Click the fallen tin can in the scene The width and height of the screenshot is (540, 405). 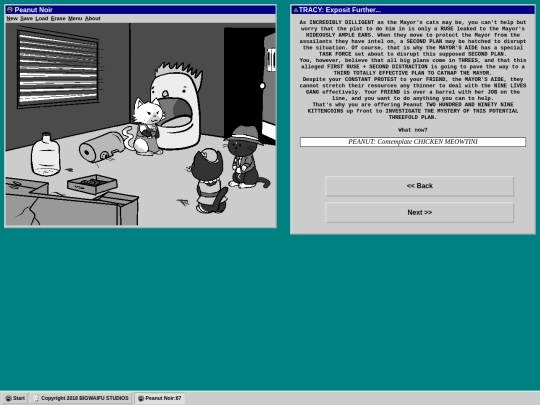[x=102, y=147]
